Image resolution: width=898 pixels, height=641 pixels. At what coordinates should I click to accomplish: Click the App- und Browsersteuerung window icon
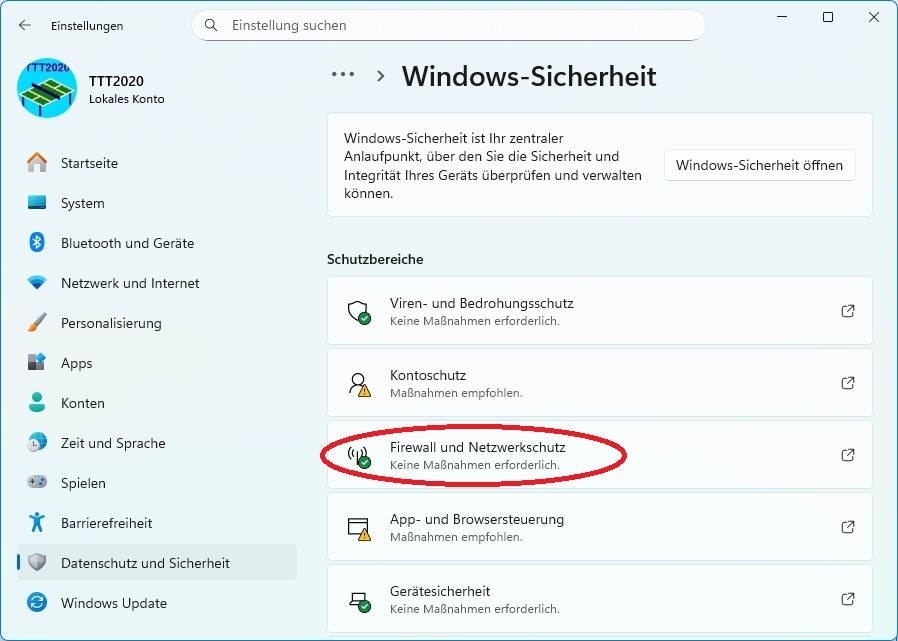tap(359, 529)
